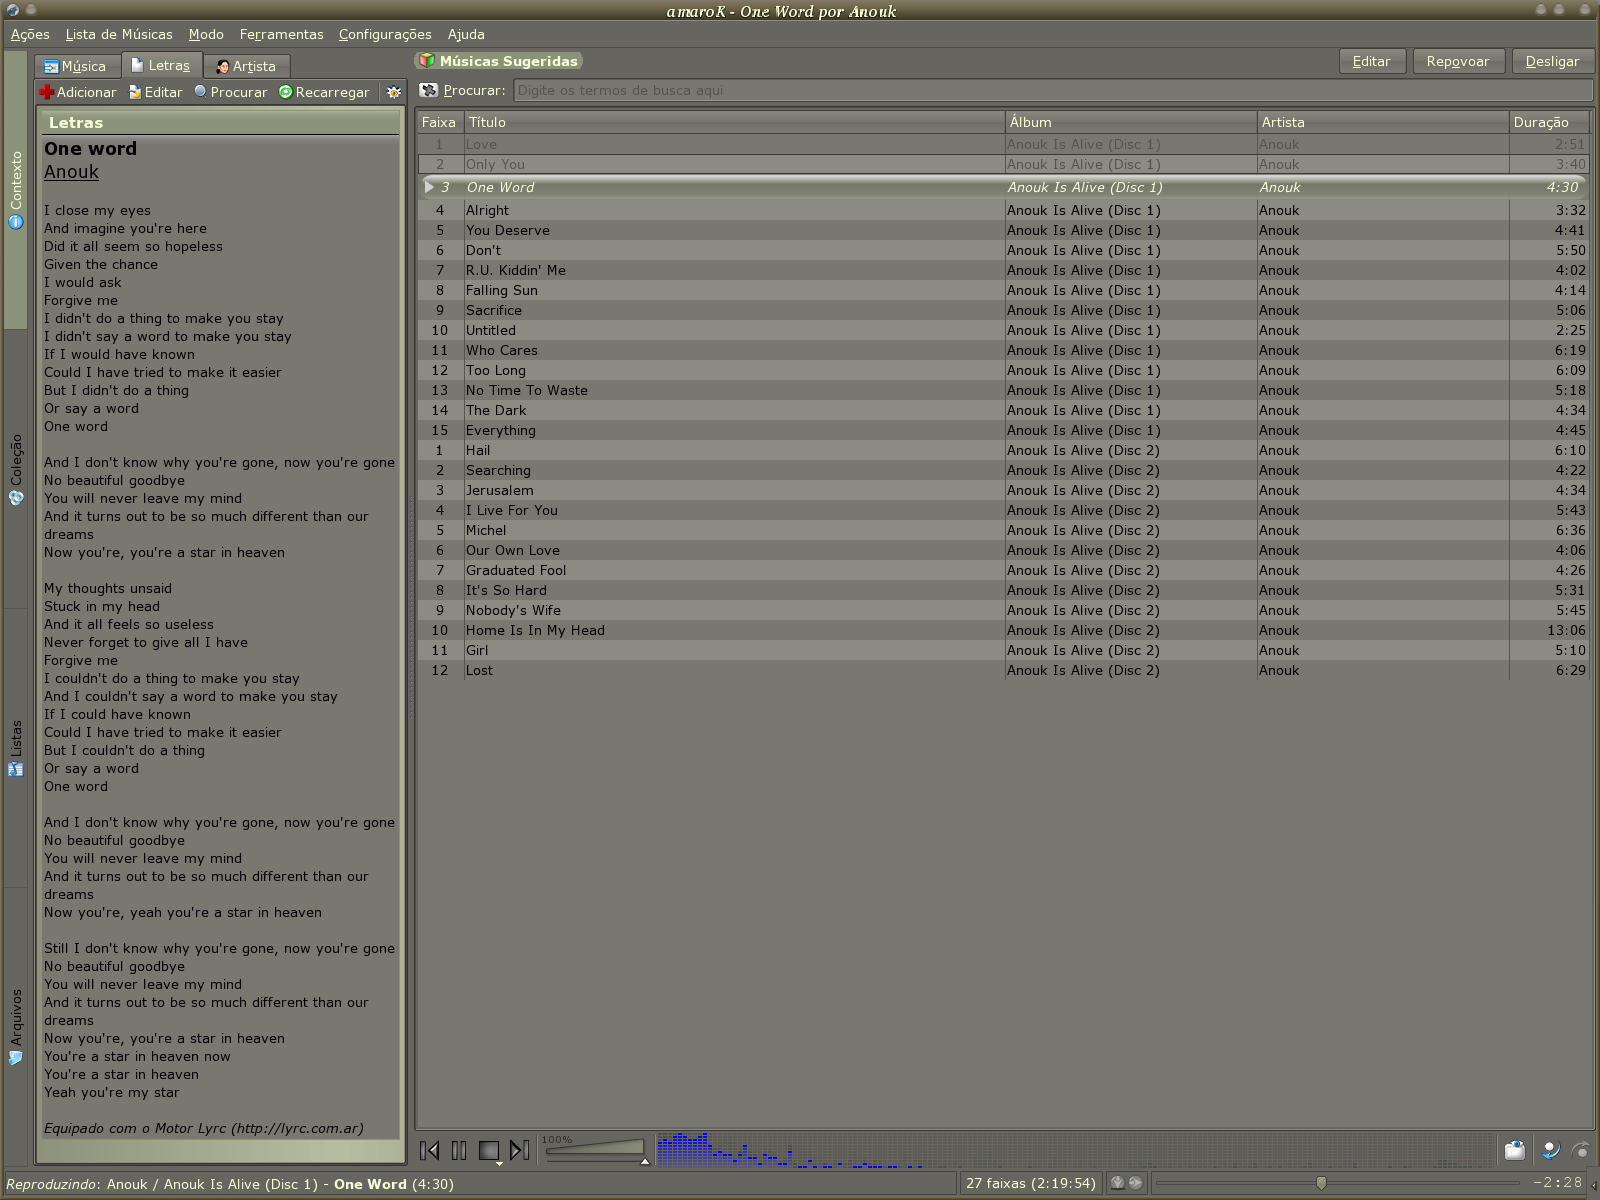Screen dimensions: 1600x1200
Task: Search lyrics with the Procurar toolbar button
Action: click(x=231, y=92)
